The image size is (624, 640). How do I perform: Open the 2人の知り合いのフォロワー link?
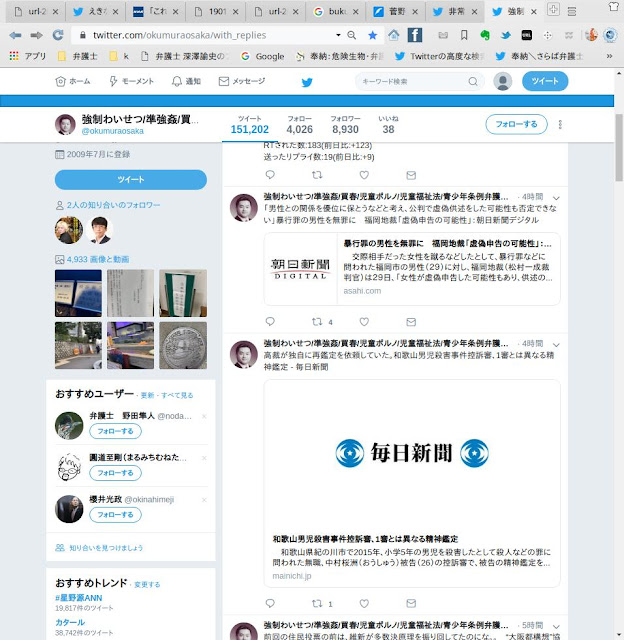pos(113,205)
